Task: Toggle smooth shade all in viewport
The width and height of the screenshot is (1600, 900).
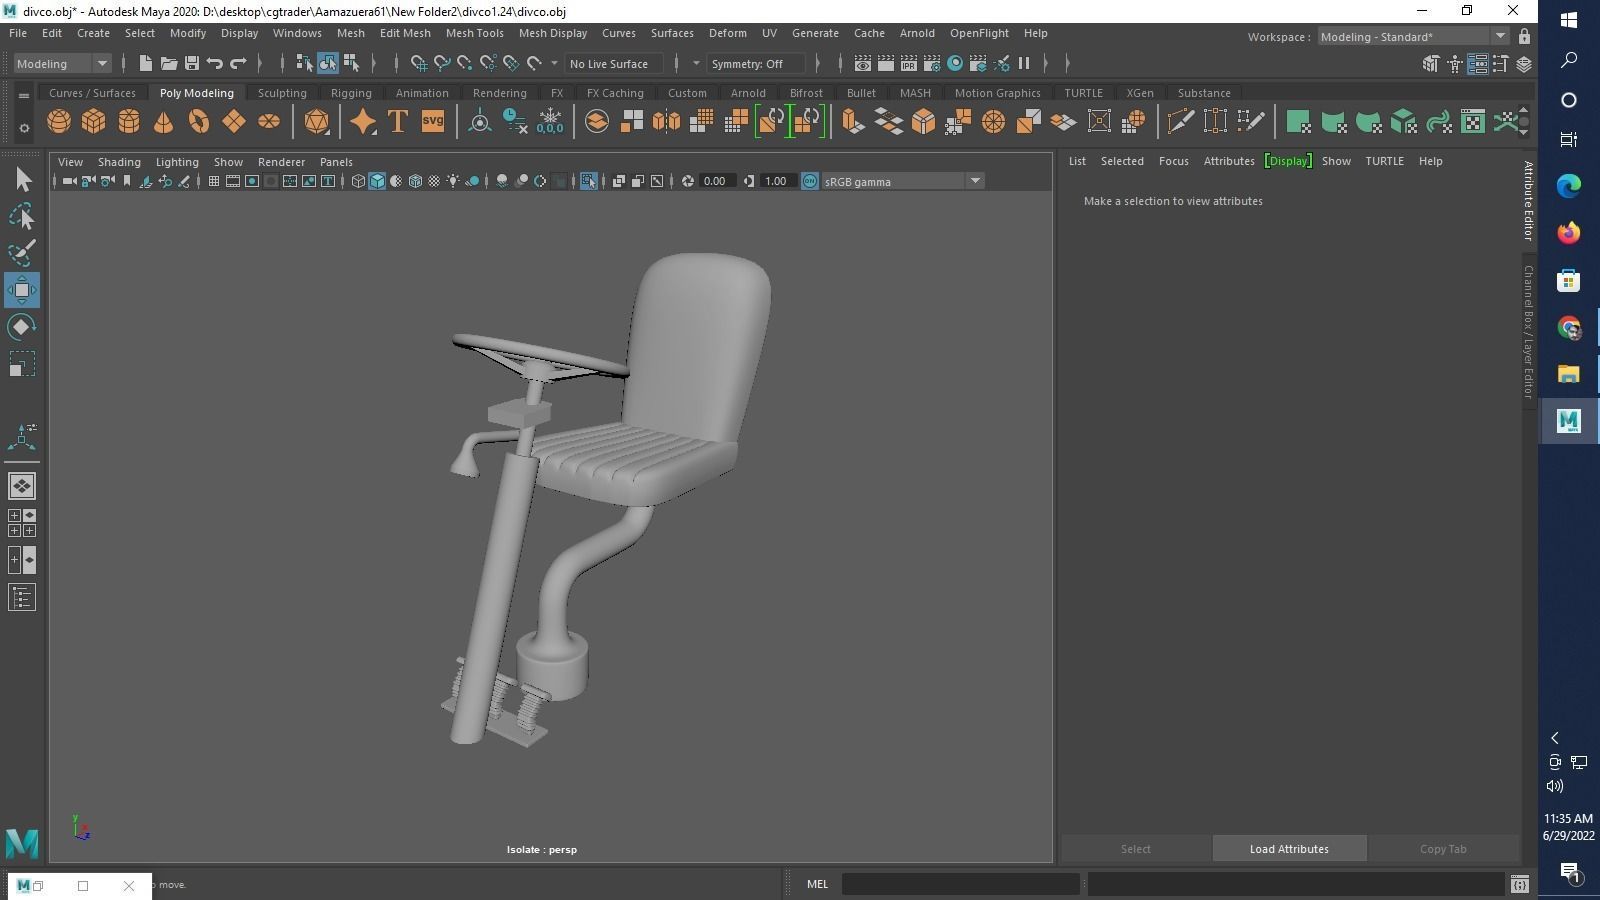Action: (x=377, y=181)
